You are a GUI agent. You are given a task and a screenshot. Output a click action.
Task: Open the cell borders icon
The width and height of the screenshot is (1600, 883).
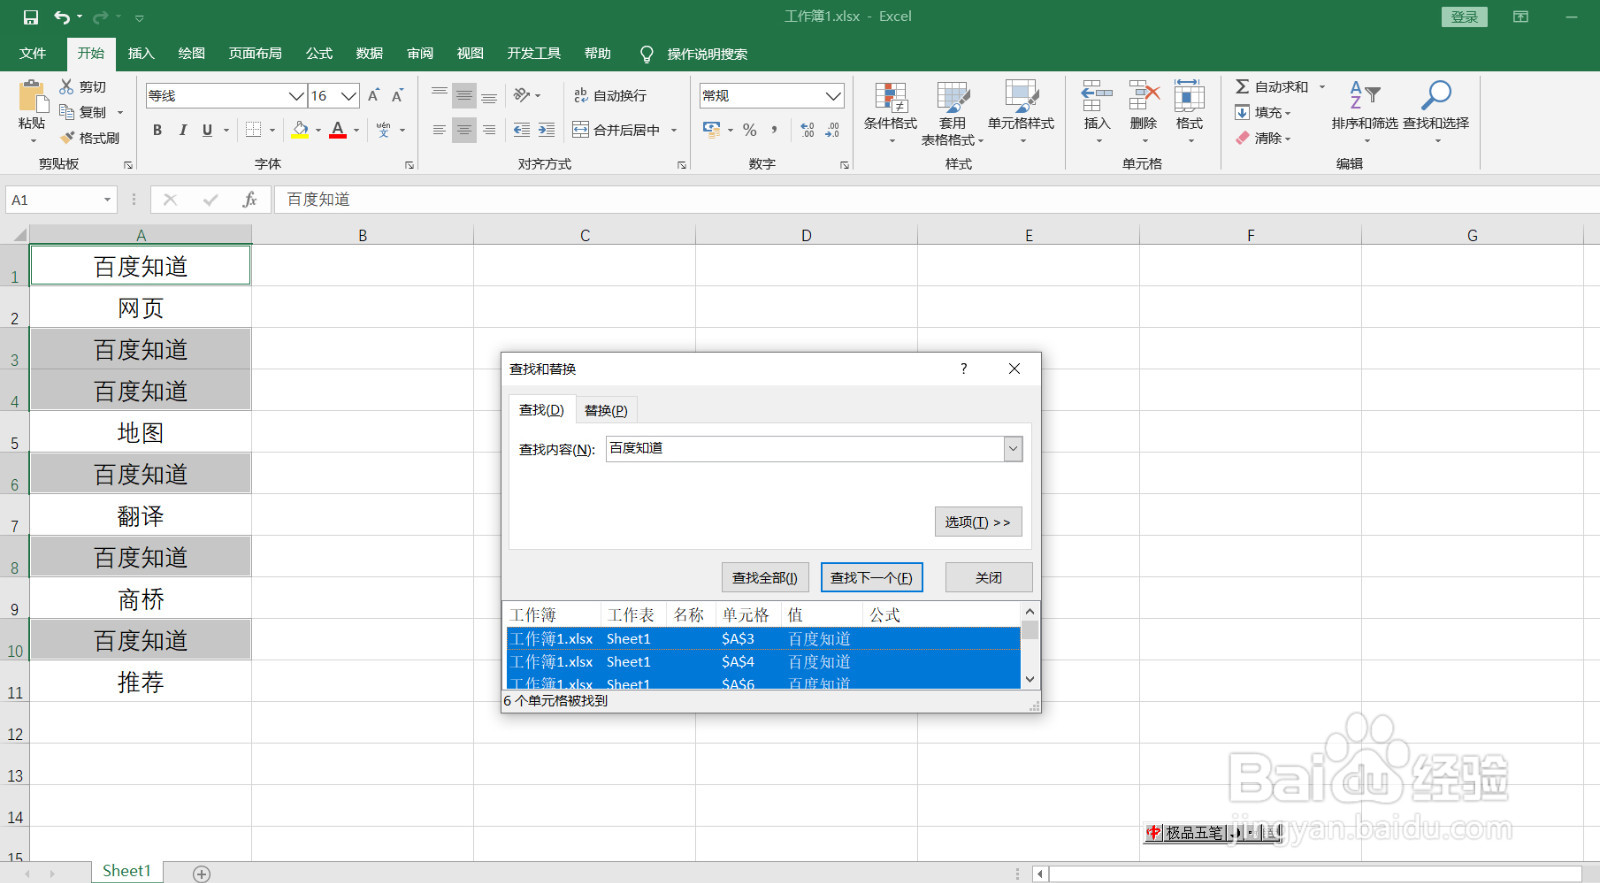pyautogui.click(x=254, y=130)
